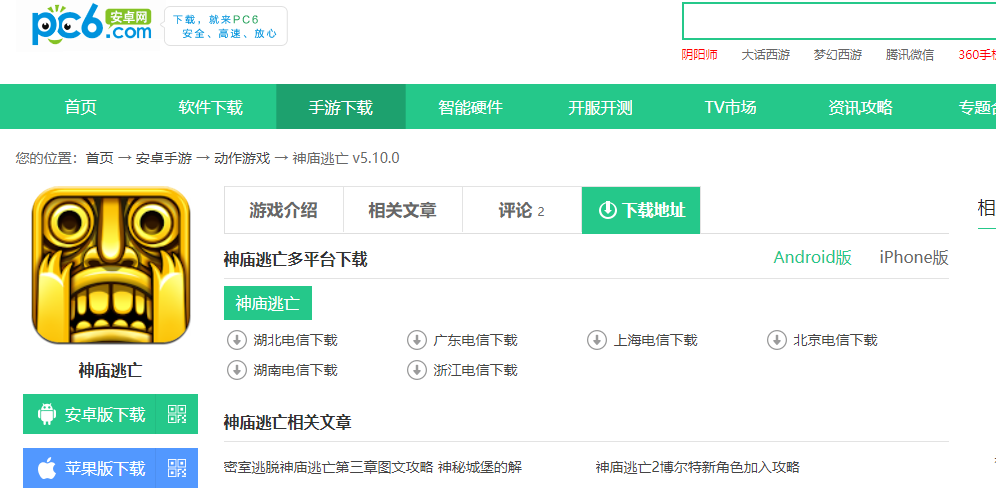Click download arrow icon next to 上海电信下载
Viewport: 996px width, 490px height.
pos(596,340)
